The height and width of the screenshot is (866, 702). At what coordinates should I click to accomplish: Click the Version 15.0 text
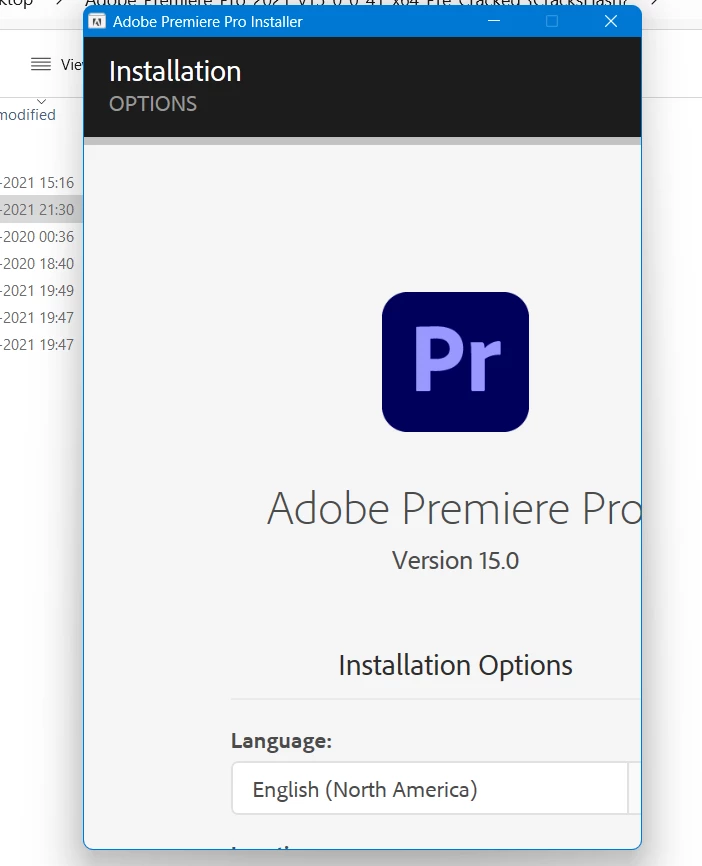[x=455, y=560]
